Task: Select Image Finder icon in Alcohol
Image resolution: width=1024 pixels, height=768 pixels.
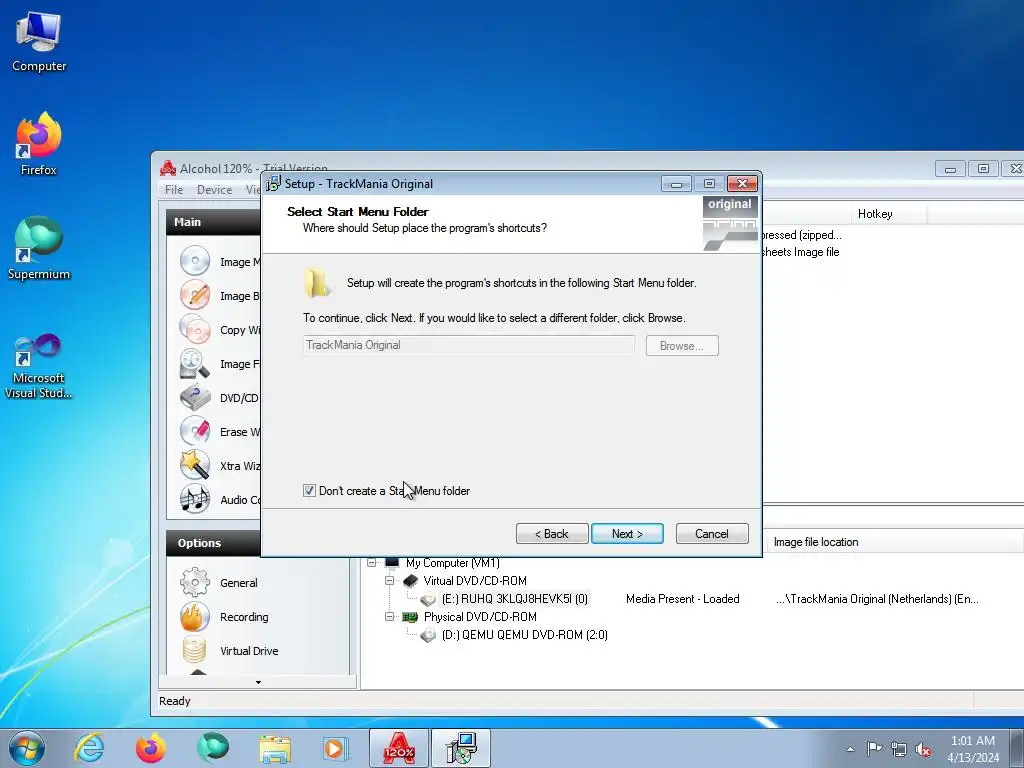Action: 195,364
